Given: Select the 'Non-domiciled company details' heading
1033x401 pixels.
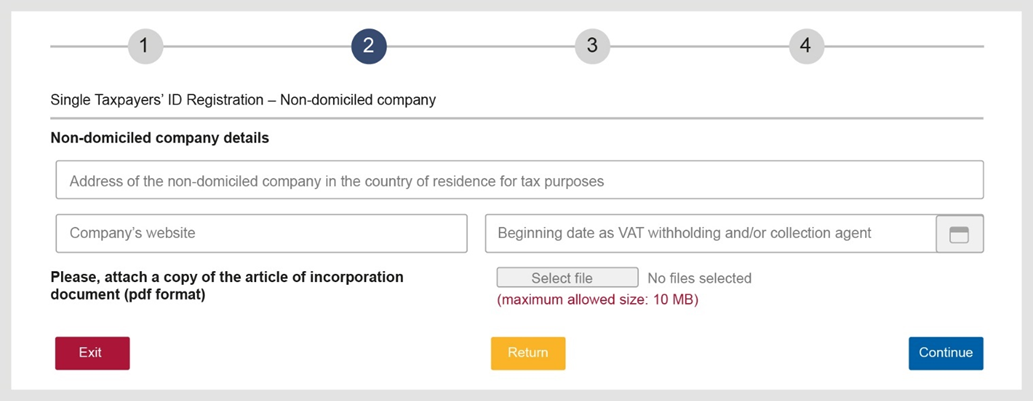Looking at the screenshot, I should click(x=159, y=139).
